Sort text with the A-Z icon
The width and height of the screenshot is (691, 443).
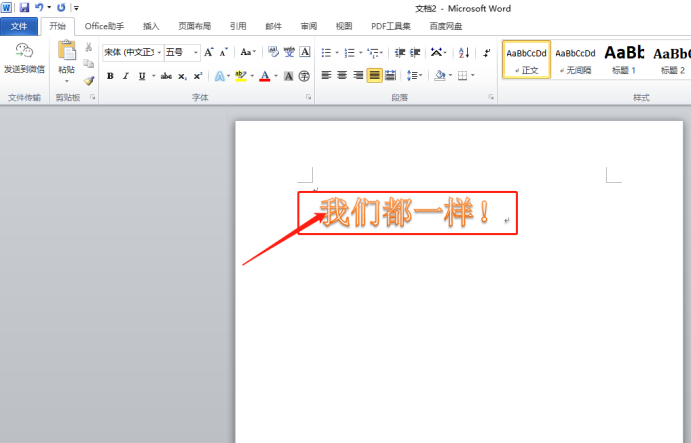pos(464,53)
